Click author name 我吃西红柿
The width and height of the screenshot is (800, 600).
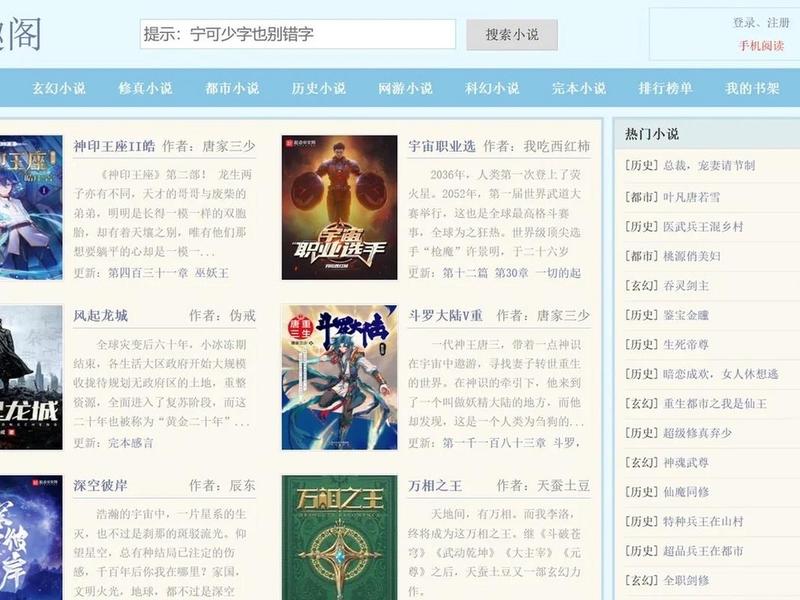[557, 146]
